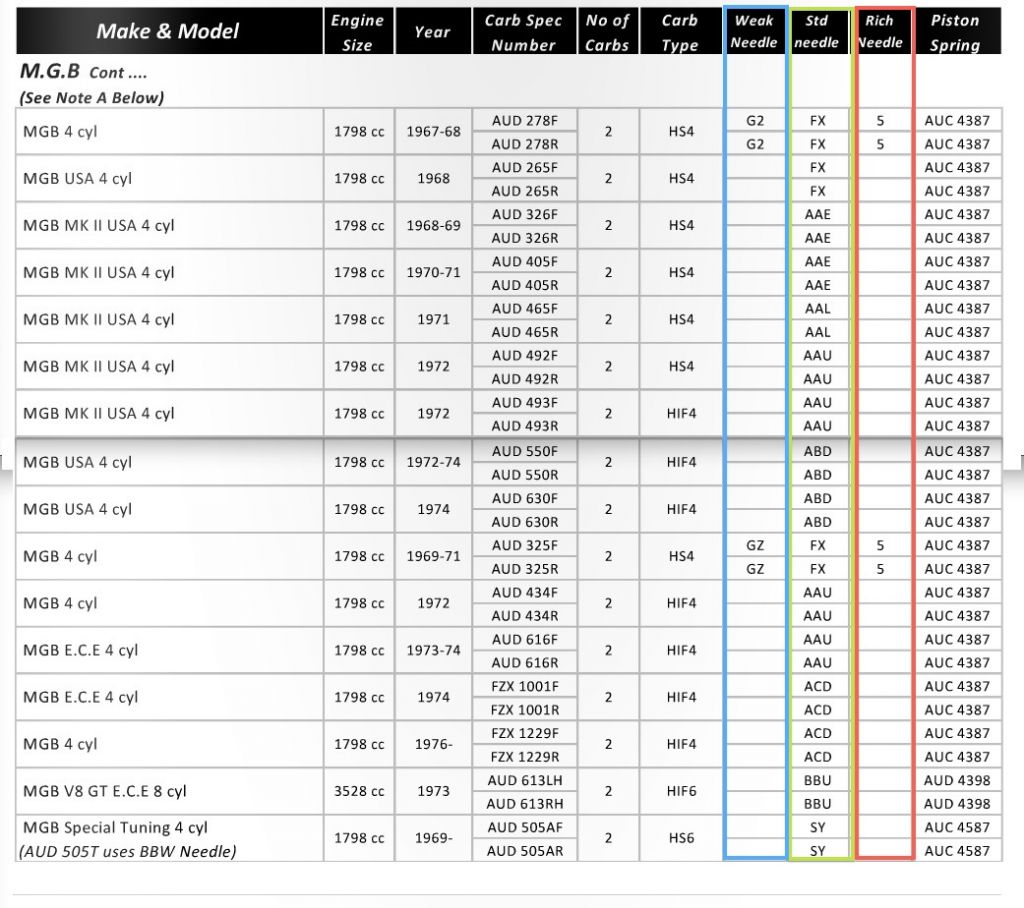Select the FZX 1001R carb spec cell

[524, 710]
